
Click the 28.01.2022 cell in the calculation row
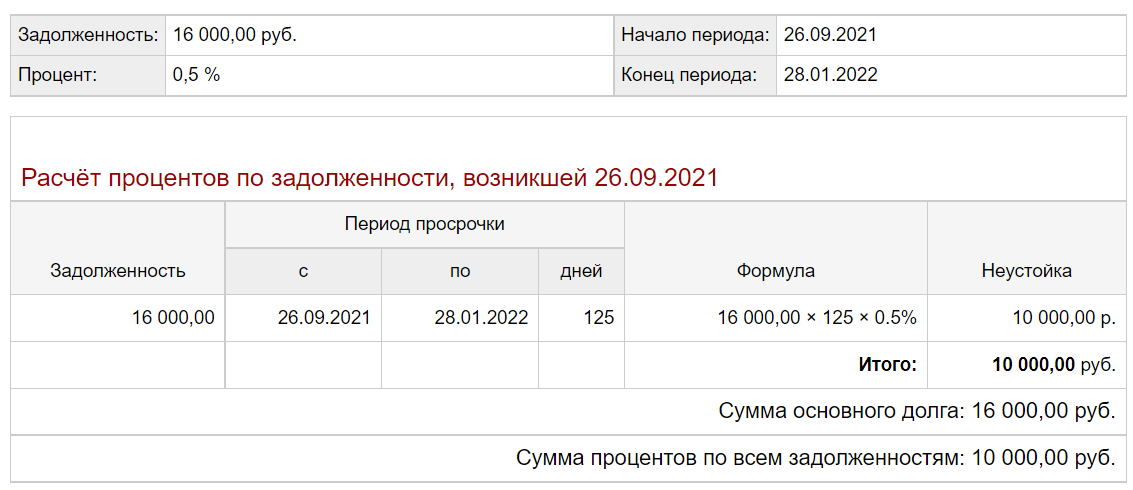point(481,318)
